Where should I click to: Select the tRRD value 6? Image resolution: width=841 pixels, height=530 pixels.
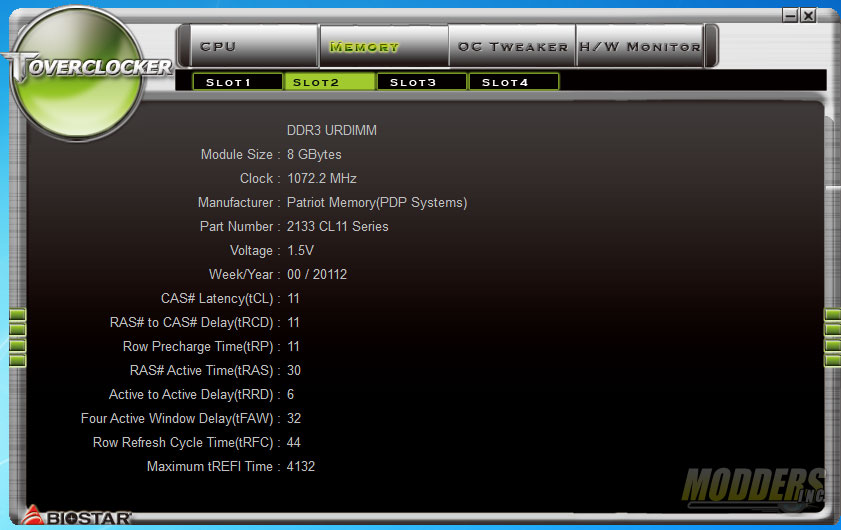pyautogui.click(x=290, y=394)
